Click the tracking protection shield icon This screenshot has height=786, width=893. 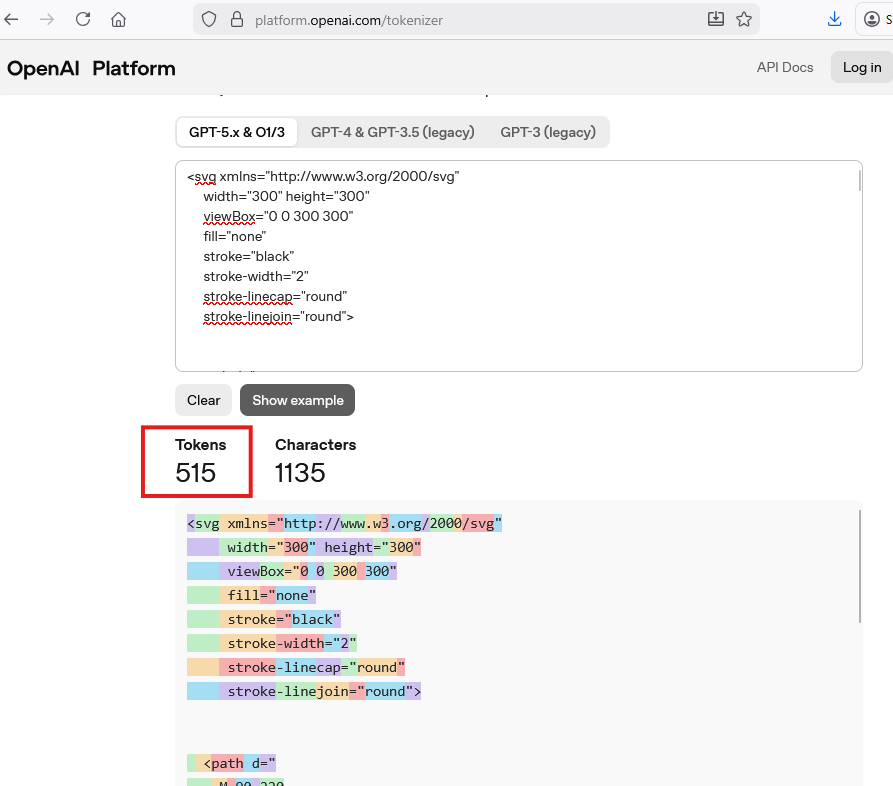tap(208, 19)
